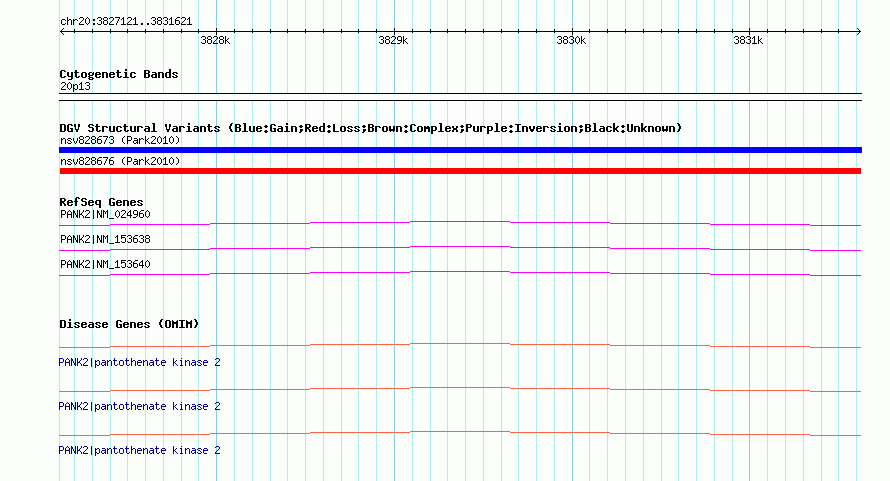The width and height of the screenshot is (890, 481).
Task: Open the nsv828673 (Park2010) variant label
Action: pos(120,140)
